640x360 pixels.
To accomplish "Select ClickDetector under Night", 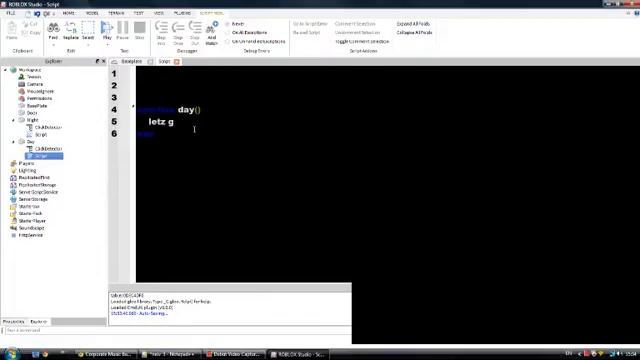I will [x=48, y=127].
